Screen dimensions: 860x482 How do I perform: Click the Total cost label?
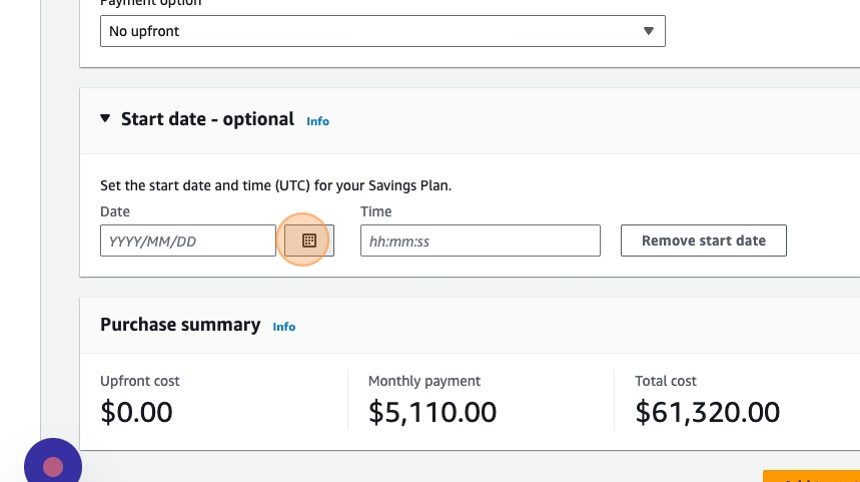pos(665,381)
